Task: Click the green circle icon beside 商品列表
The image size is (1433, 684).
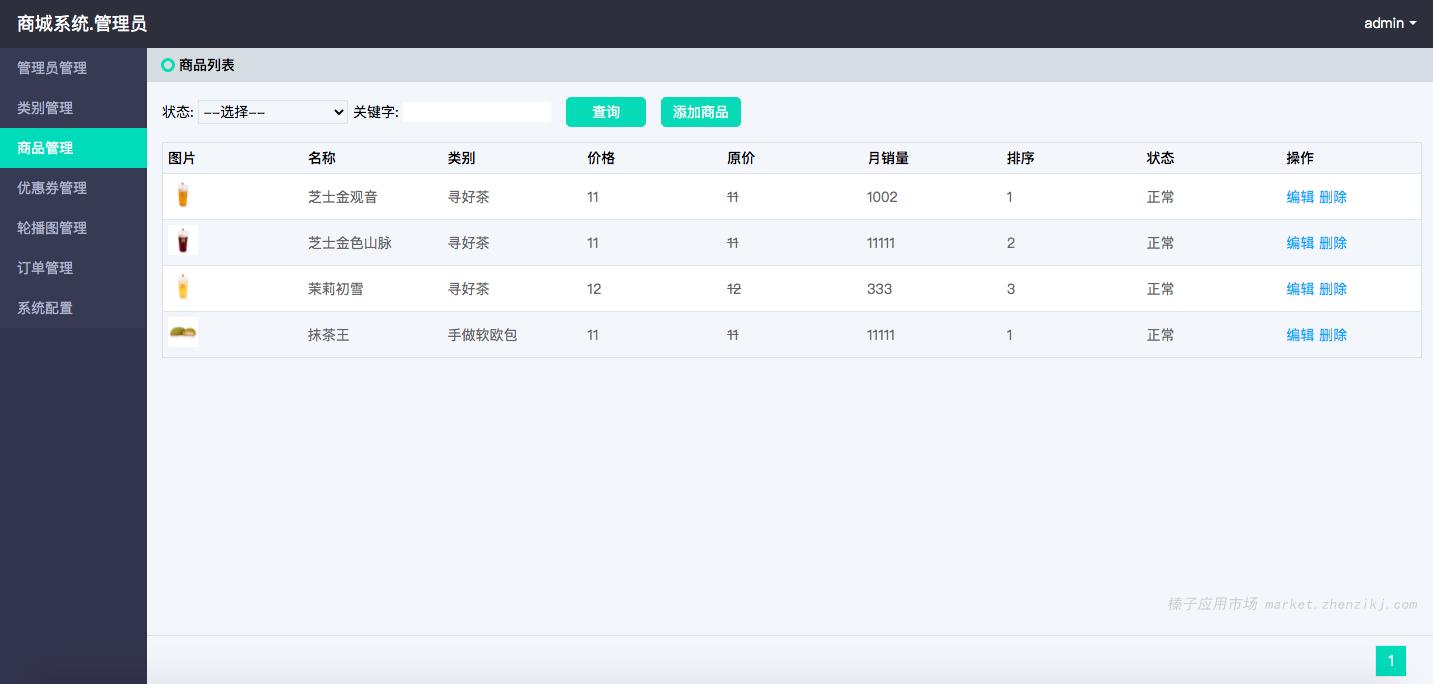Action: [x=168, y=65]
